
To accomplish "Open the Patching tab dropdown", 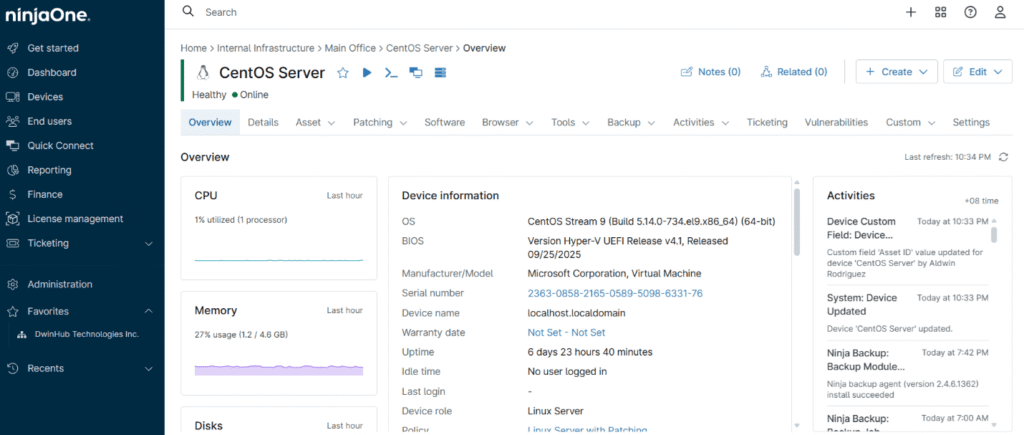I will point(380,122).
